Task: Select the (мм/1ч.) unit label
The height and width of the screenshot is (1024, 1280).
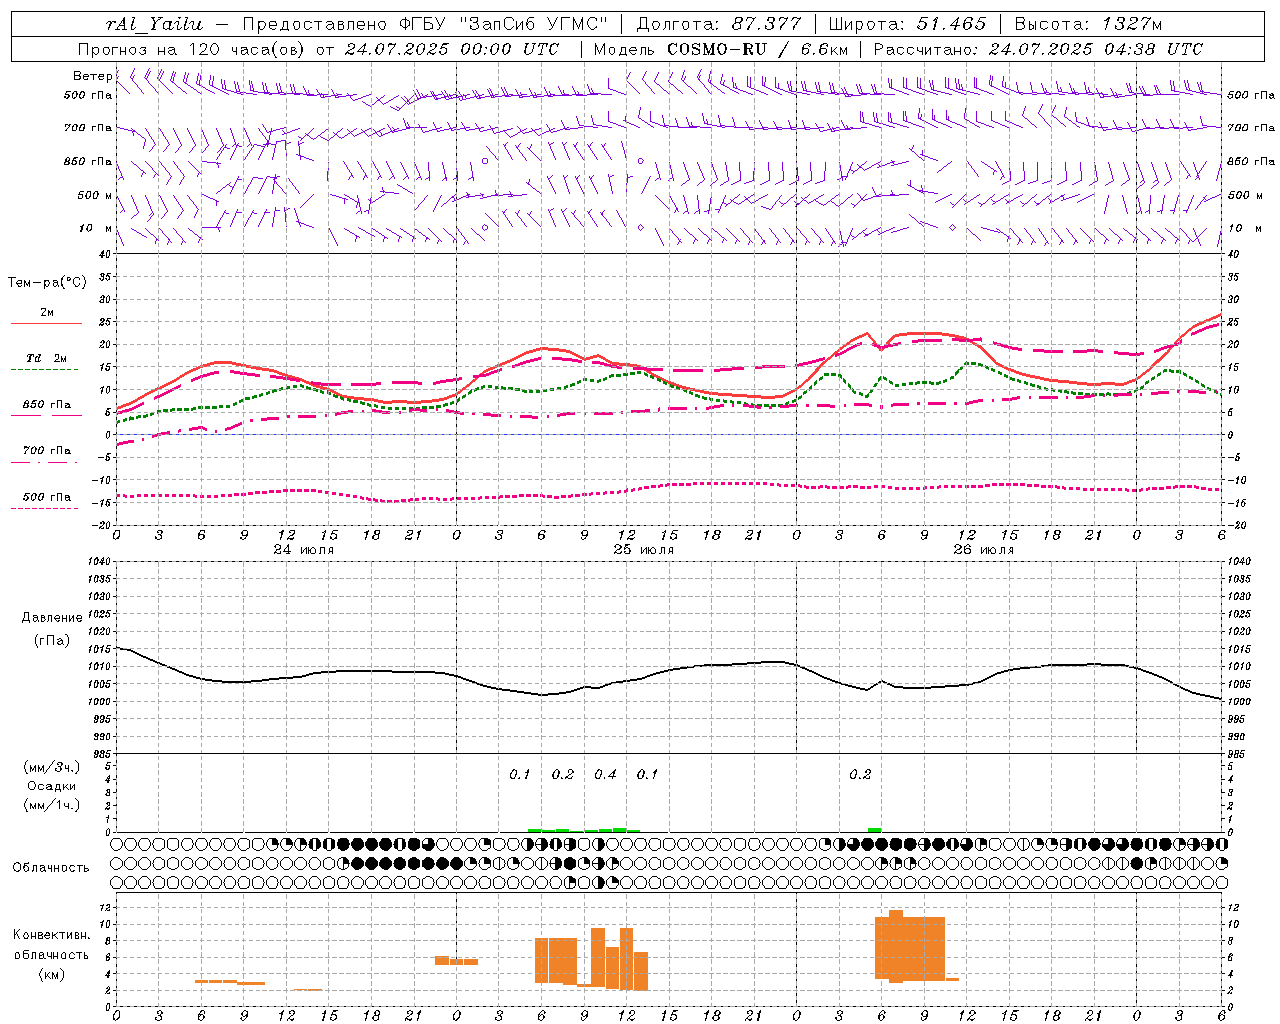Action: pos(52,805)
